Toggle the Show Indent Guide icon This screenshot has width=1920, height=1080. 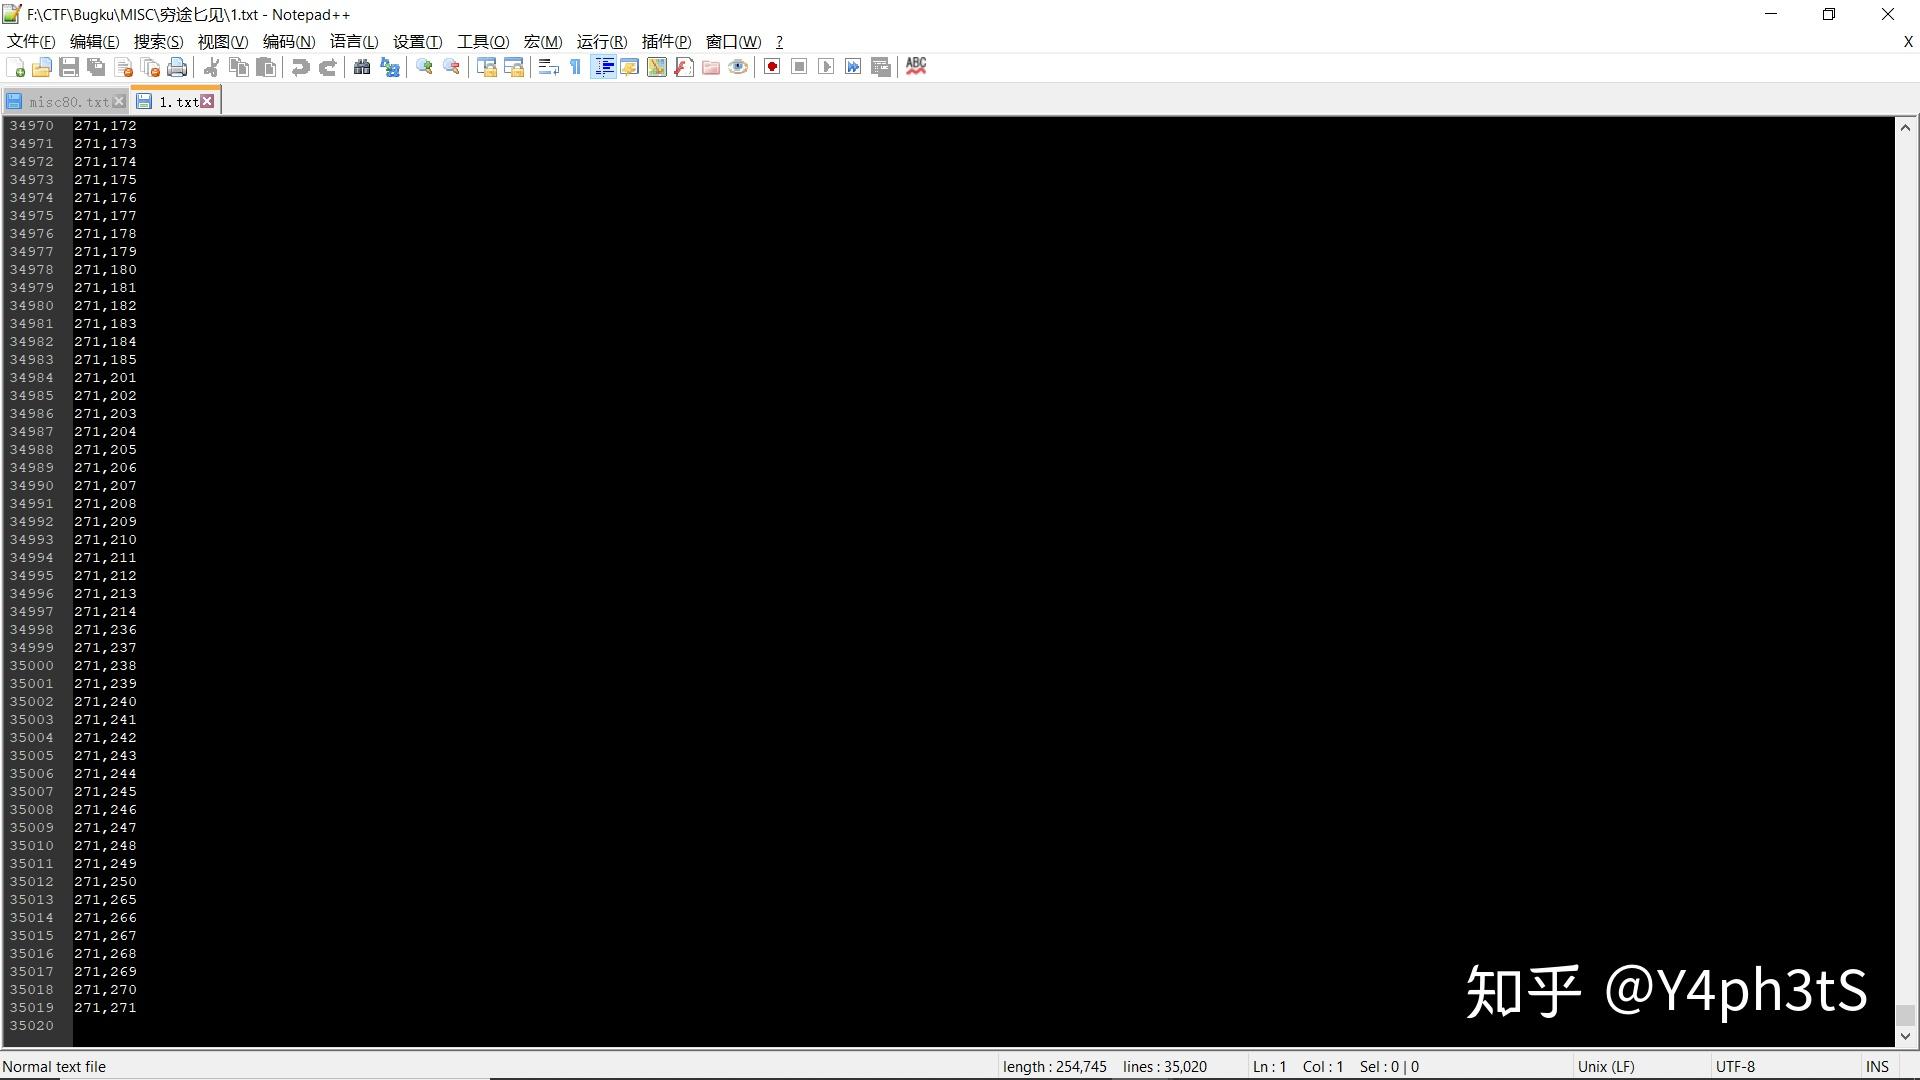(604, 67)
